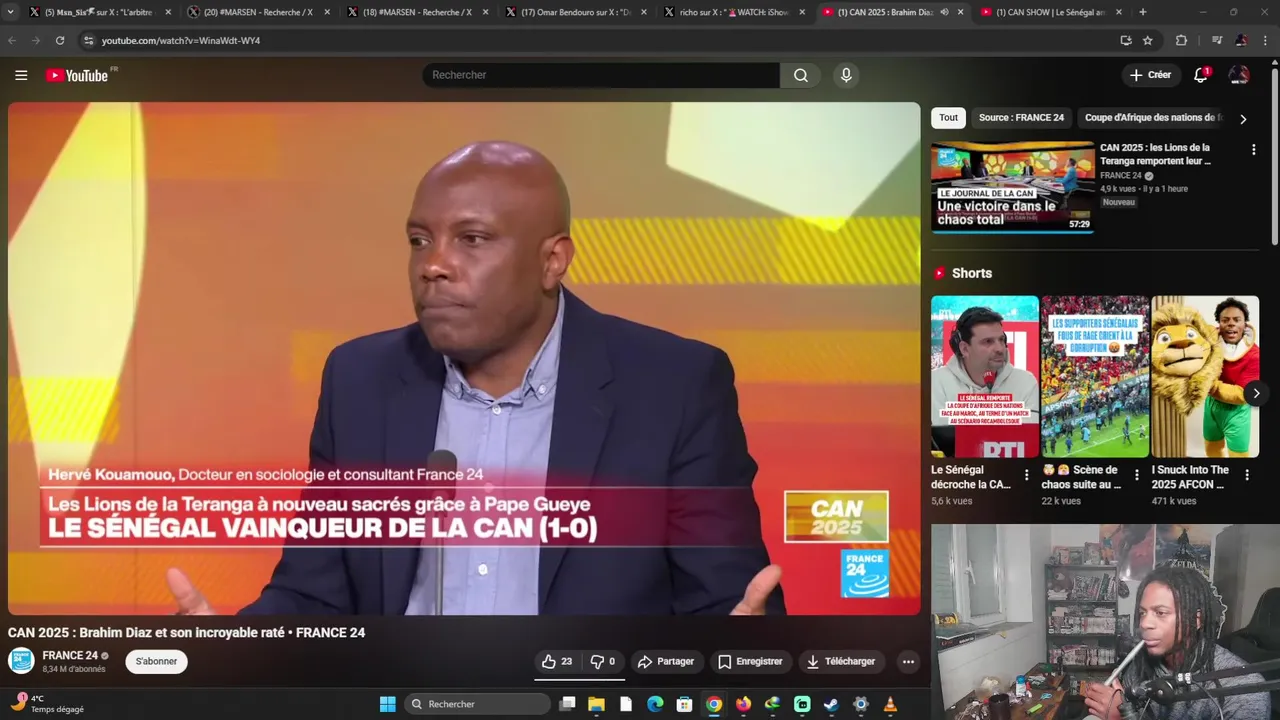
Task: Switch to 'Omar Bendouro sur X' tab
Action: point(577,12)
